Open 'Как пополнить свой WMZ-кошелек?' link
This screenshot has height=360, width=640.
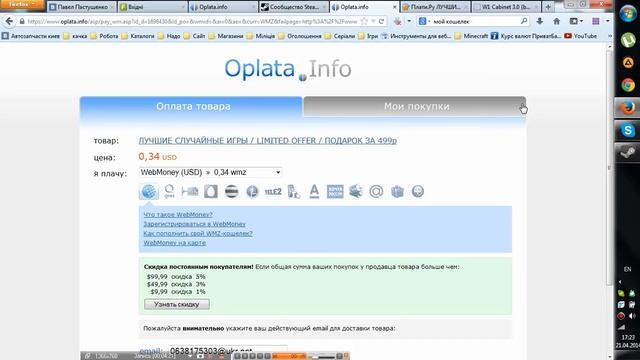point(198,233)
